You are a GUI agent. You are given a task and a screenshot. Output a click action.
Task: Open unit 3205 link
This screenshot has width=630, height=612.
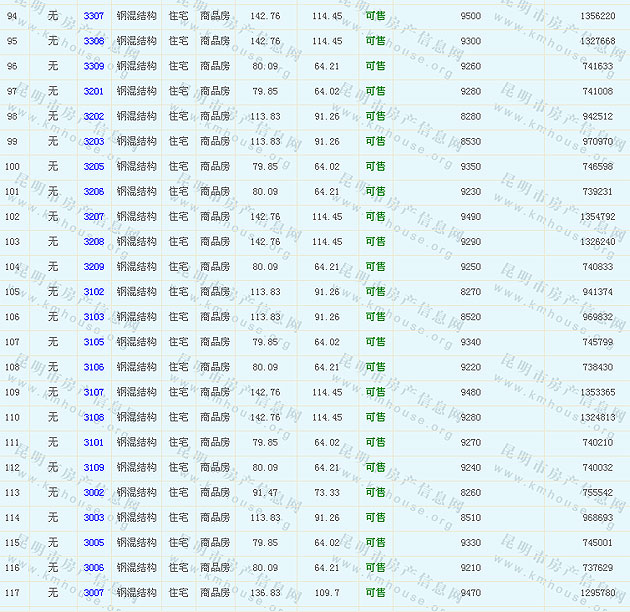93,167
